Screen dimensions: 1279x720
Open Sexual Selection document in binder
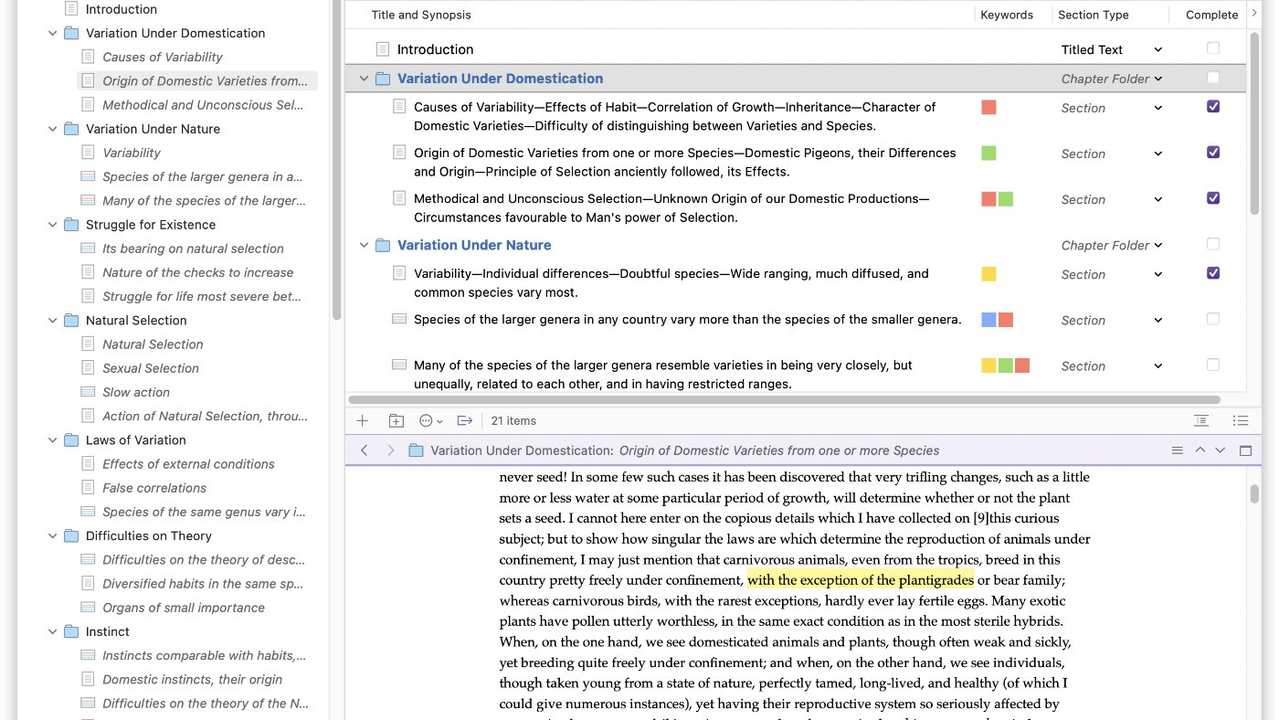150,368
